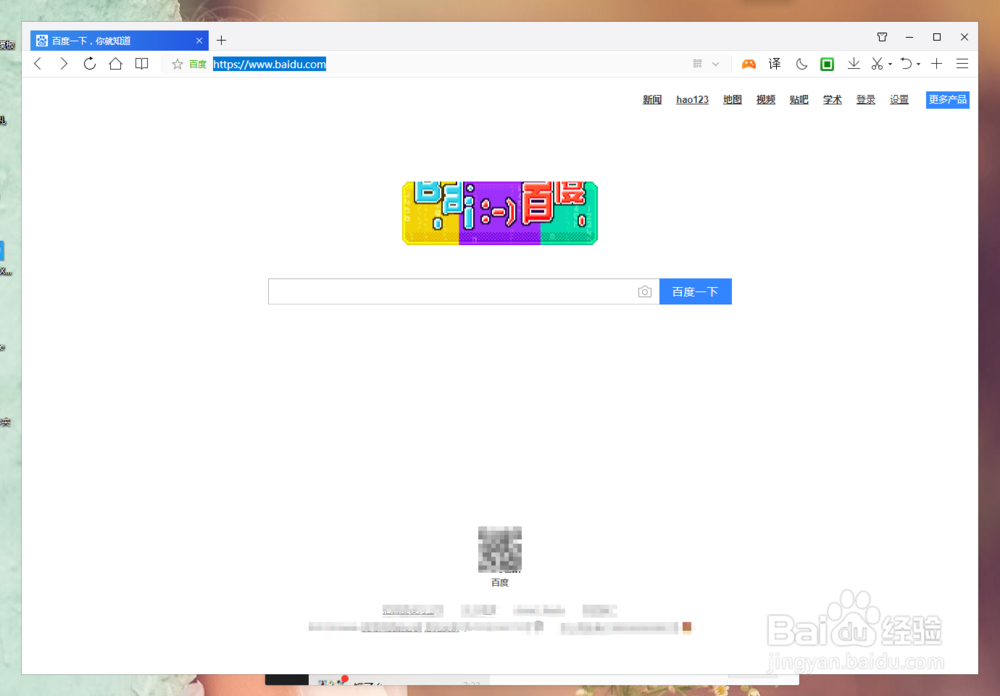Click the green 百度 site label
This screenshot has width=1000, height=696.
click(198, 64)
